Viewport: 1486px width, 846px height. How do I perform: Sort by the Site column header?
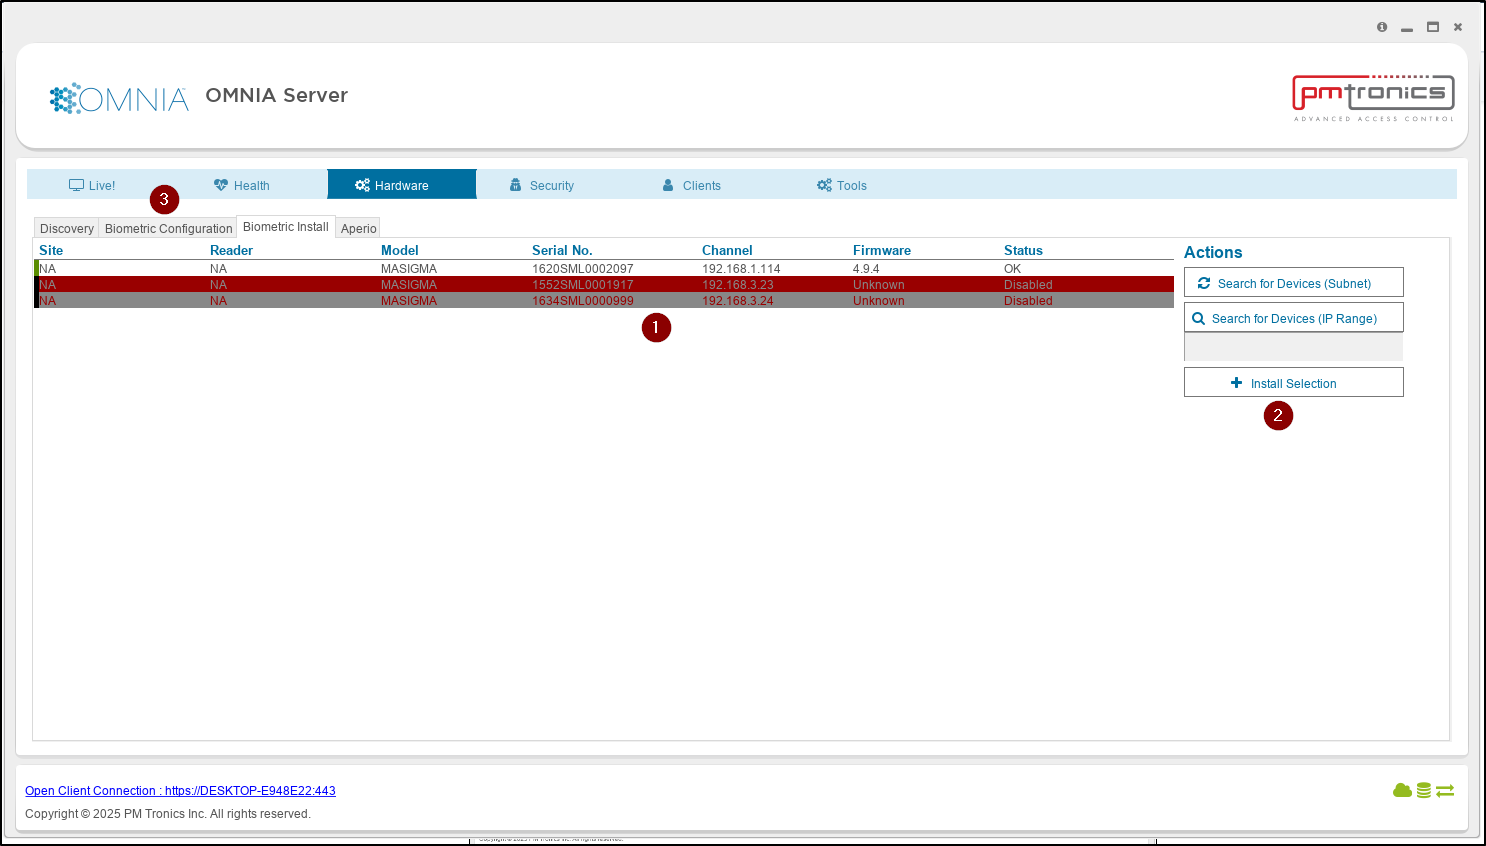51,250
